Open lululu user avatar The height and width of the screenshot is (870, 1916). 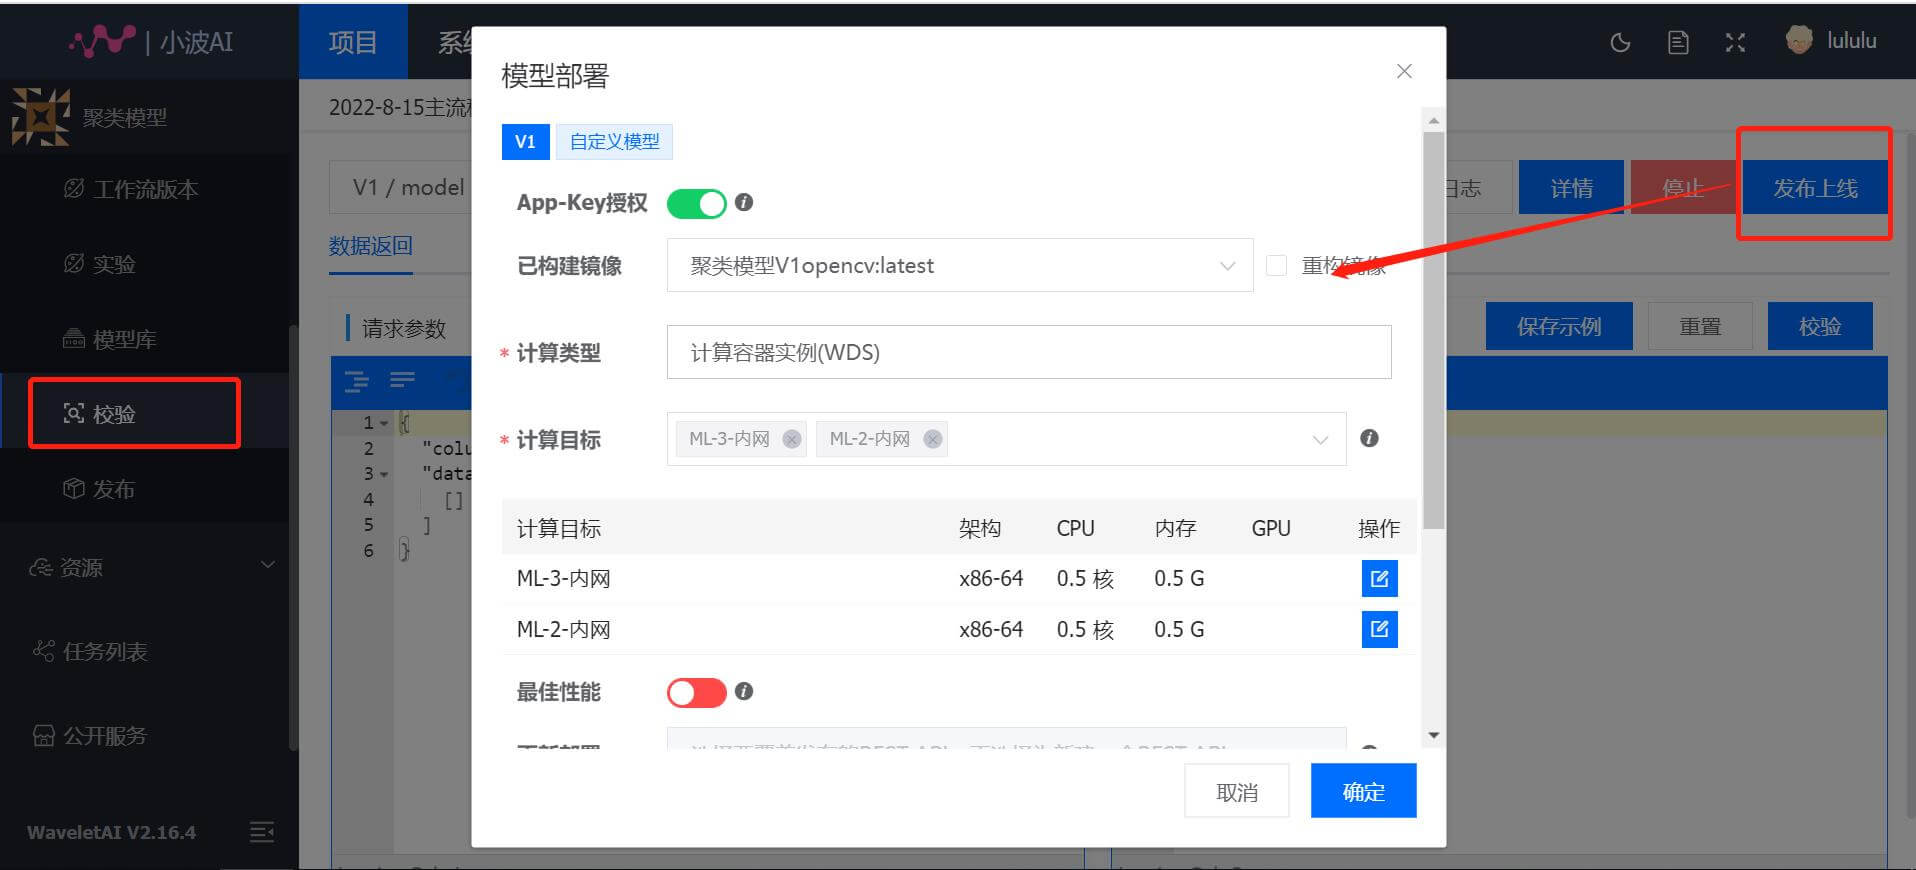tap(1799, 40)
